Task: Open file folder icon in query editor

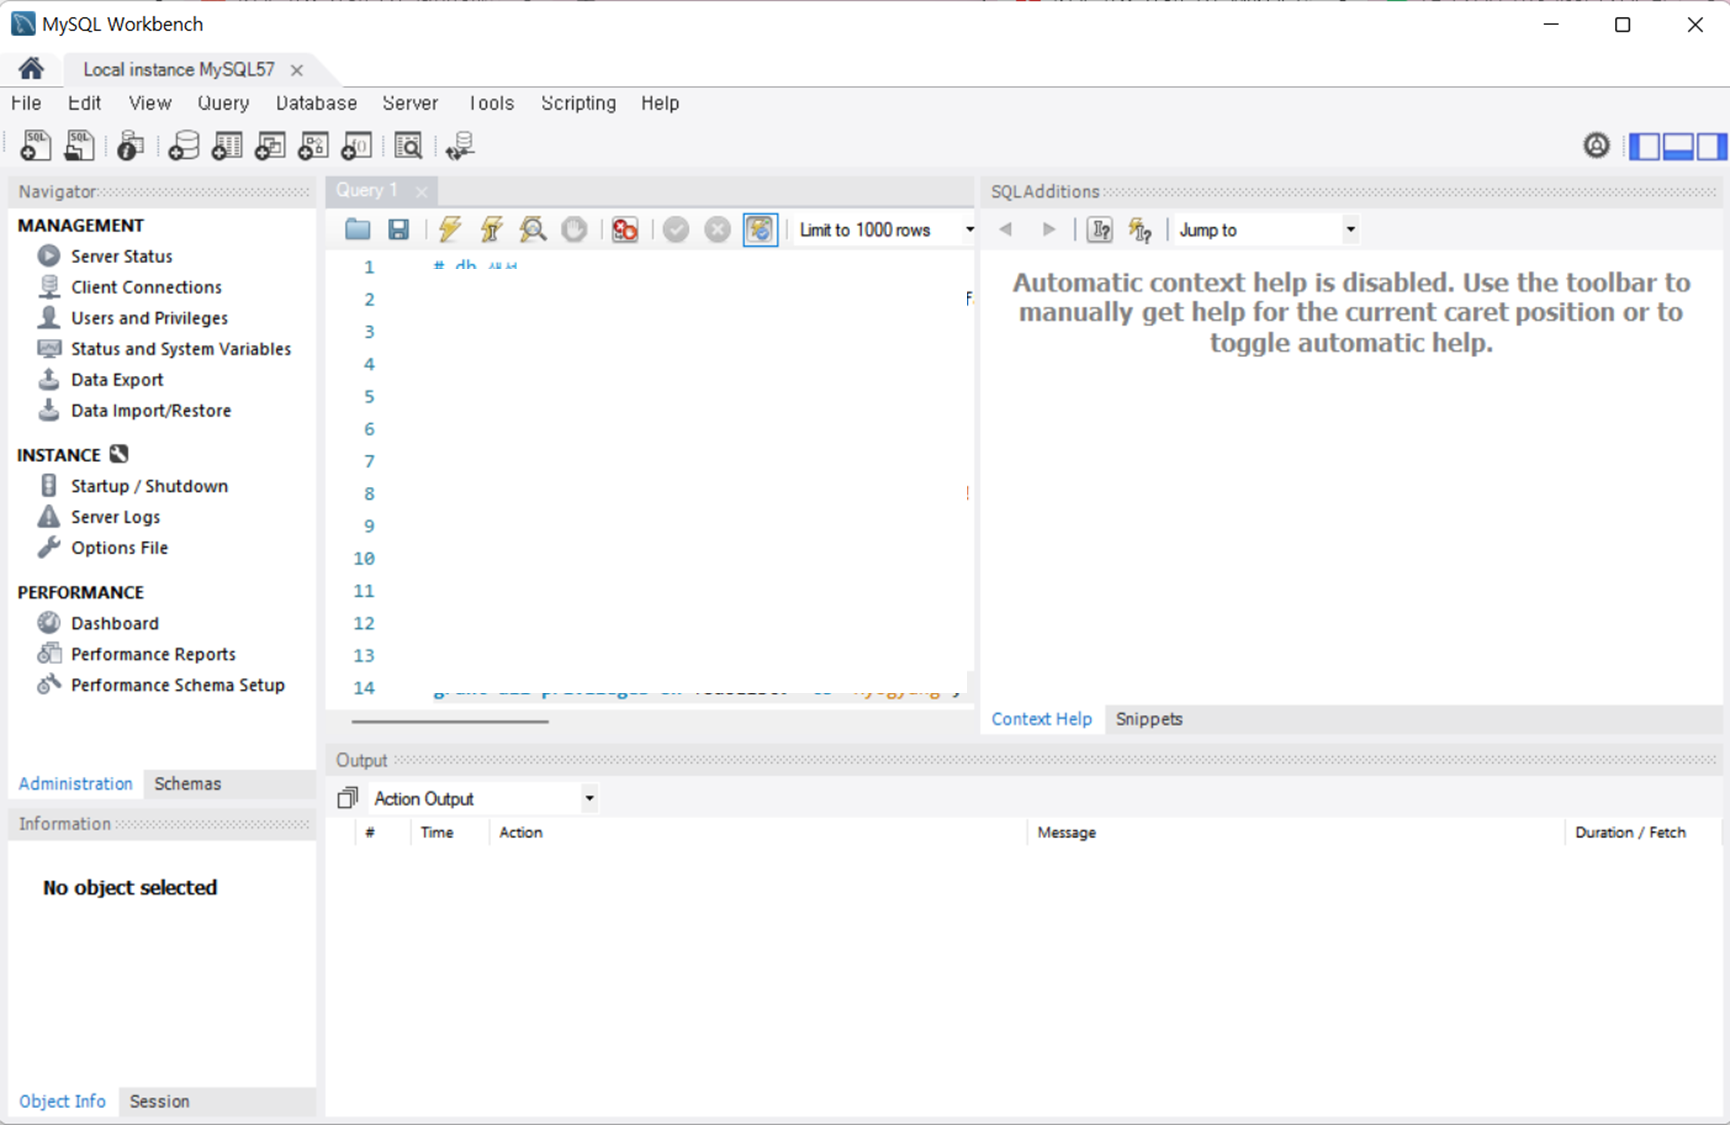Action: click(x=357, y=230)
